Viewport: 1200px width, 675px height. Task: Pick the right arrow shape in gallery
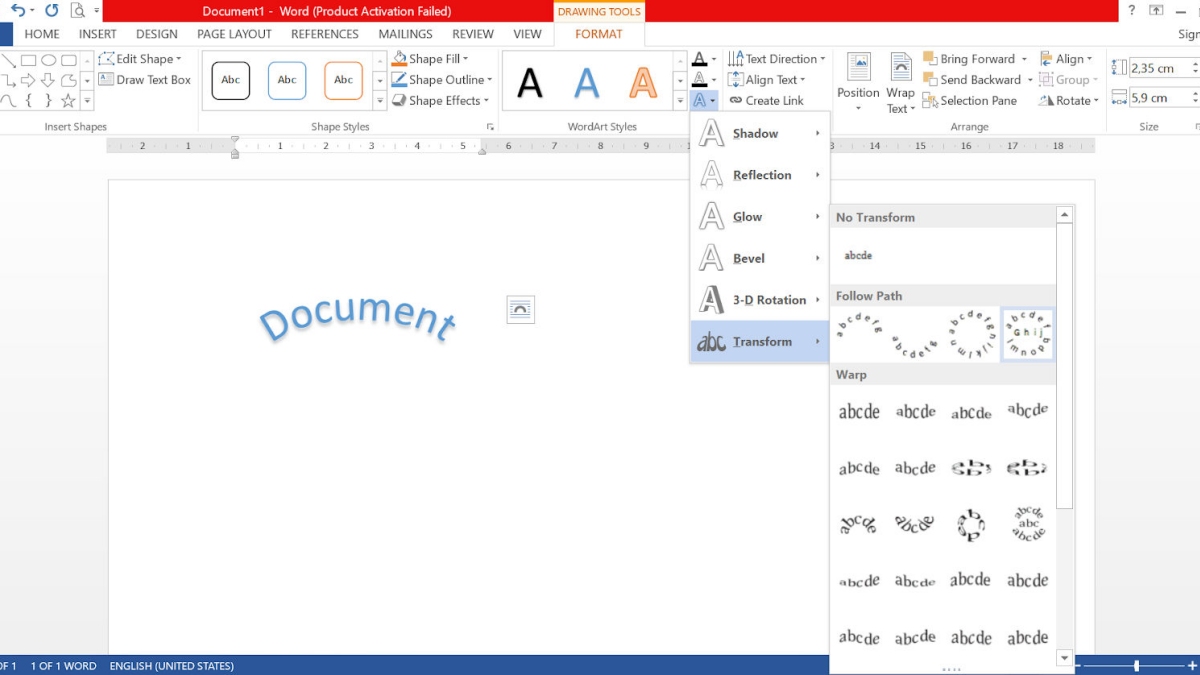coord(29,80)
